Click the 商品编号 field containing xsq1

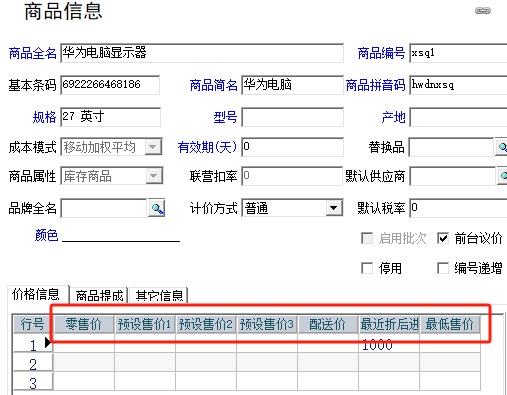(458, 53)
